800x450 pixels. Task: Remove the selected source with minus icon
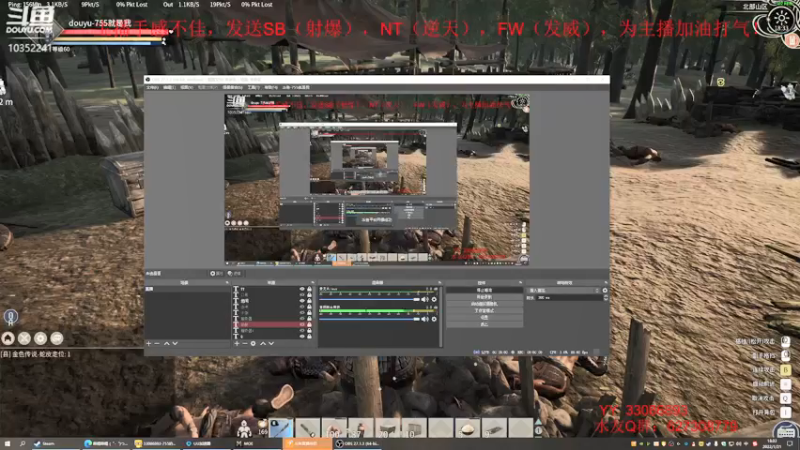[245, 343]
